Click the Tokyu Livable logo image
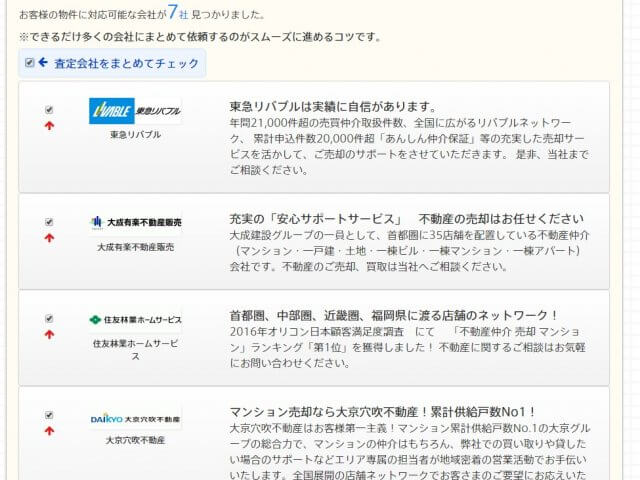Viewport: 640px width, 480px height. pos(135,111)
